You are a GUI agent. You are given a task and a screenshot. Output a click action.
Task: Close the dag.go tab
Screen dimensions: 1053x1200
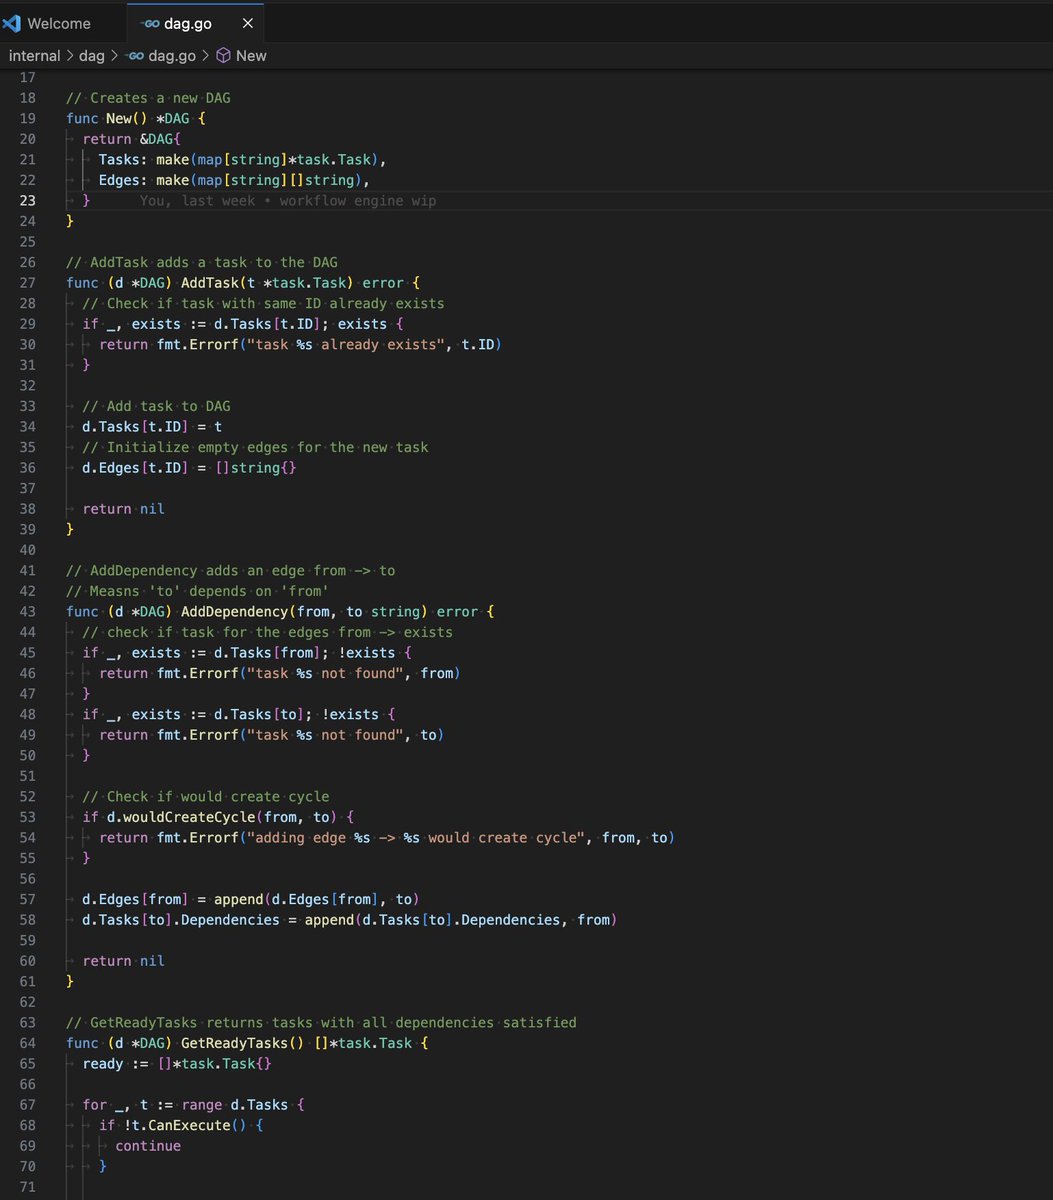[x=248, y=23]
